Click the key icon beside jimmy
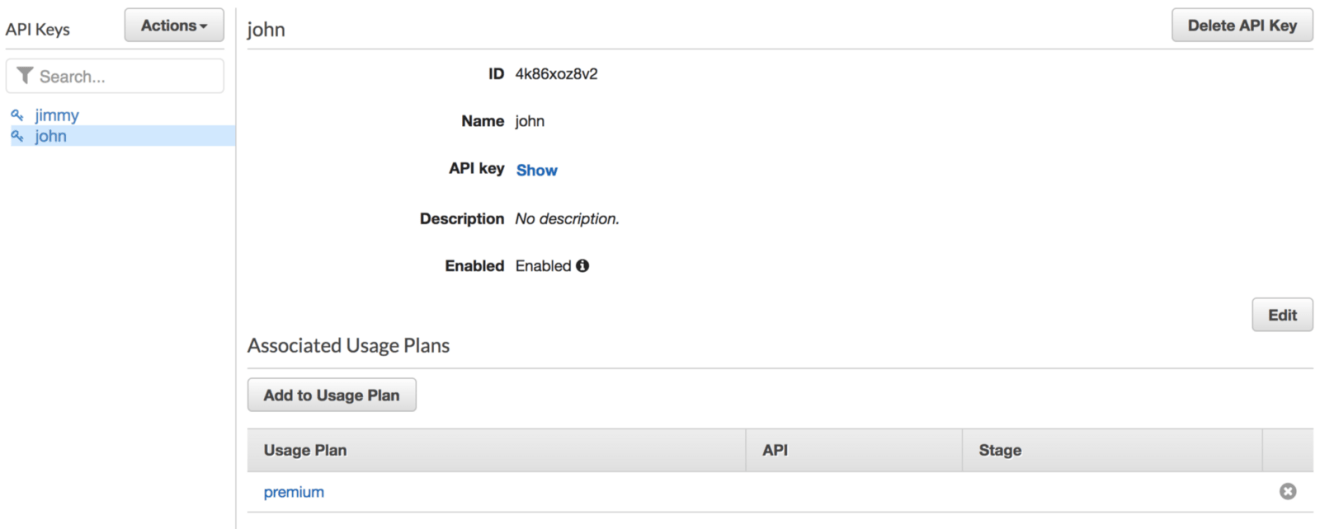 pos(17,115)
